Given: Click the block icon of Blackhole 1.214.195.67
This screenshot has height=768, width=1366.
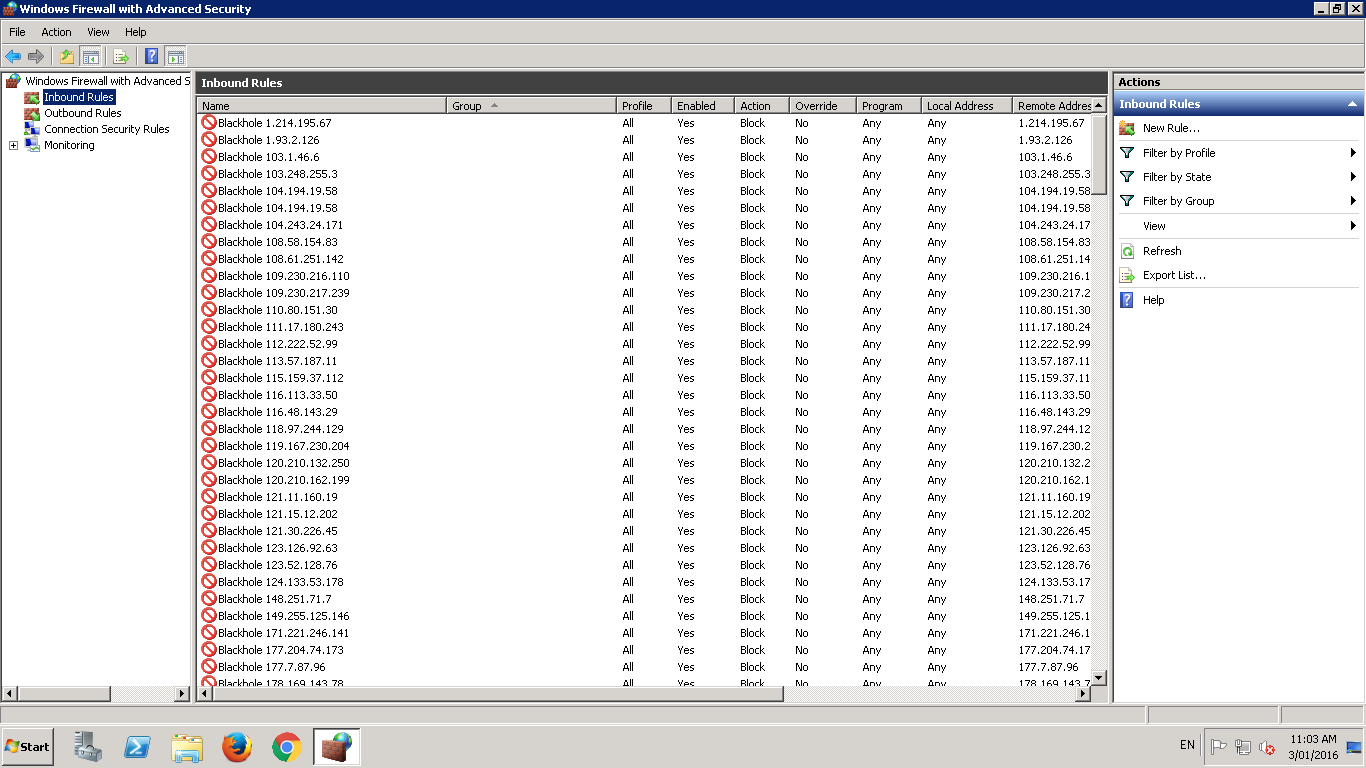Looking at the screenshot, I should (209, 122).
